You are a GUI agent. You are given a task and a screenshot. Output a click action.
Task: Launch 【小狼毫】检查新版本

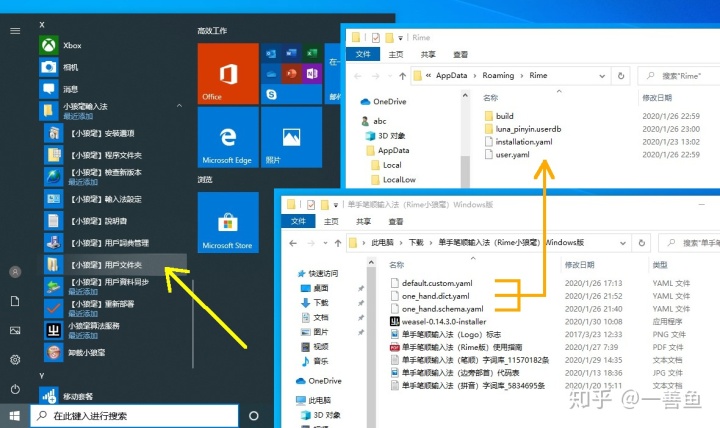pos(115,177)
